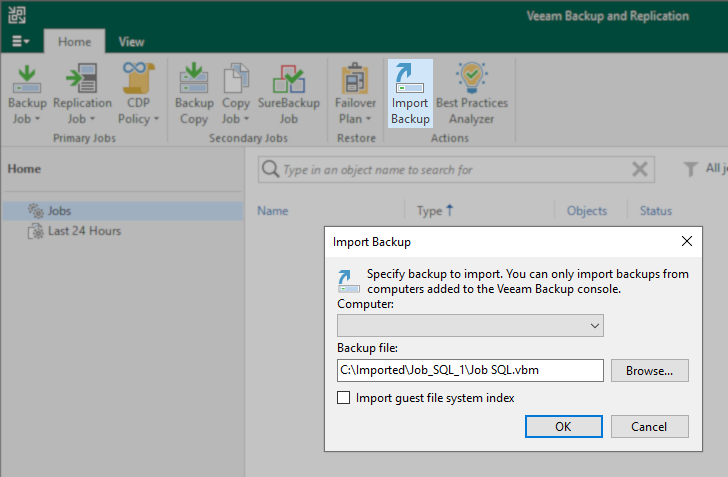Image resolution: width=728 pixels, height=477 pixels.
Task: Click the Backup Copy icon
Action: 194,94
